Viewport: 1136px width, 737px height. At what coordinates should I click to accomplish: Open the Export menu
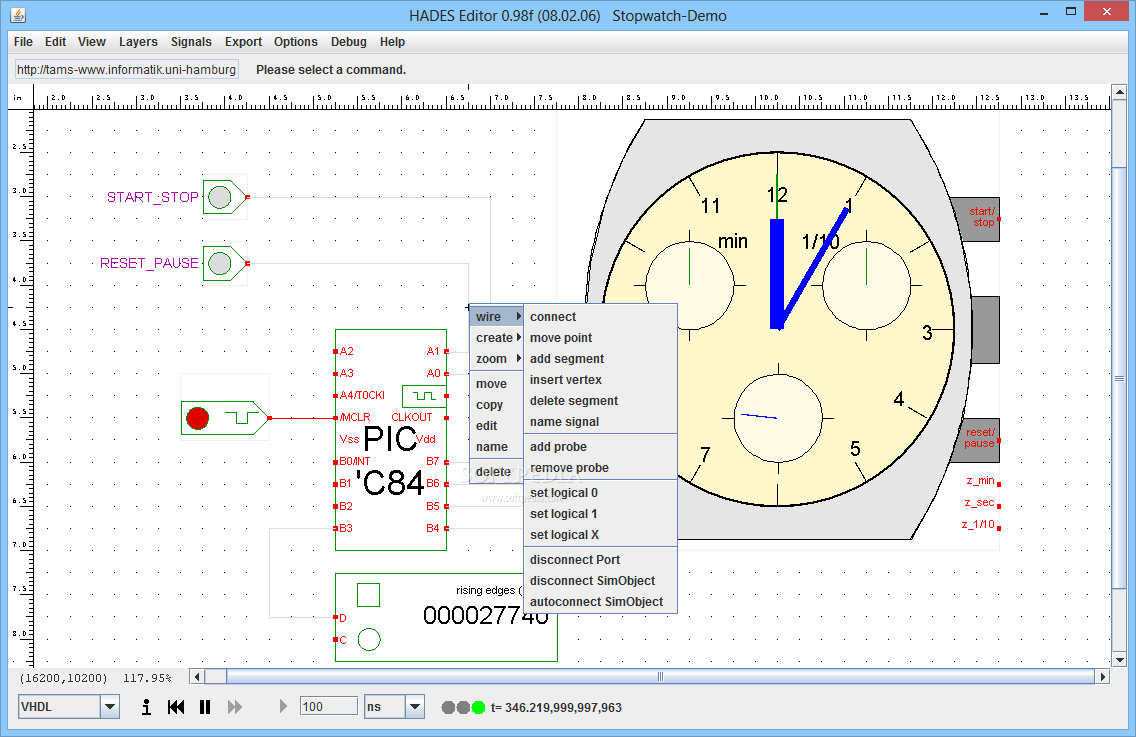pos(243,42)
